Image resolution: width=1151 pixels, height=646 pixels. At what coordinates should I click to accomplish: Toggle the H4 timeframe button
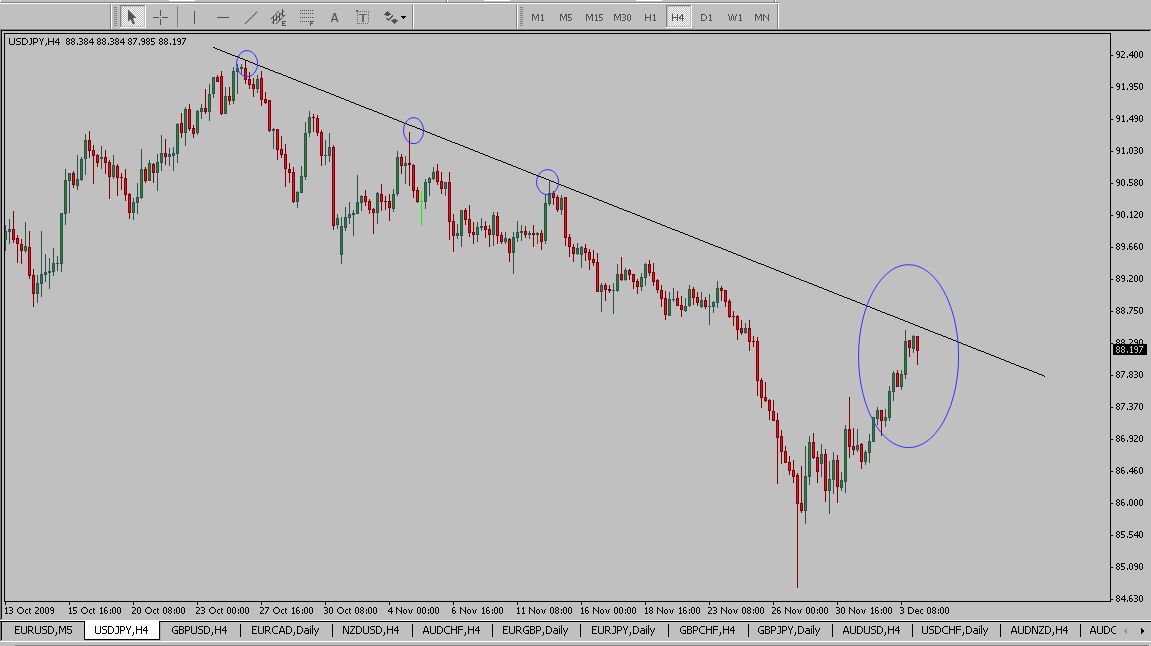click(x=678, y=17)
